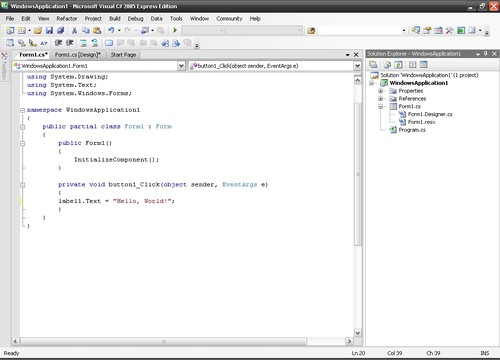500x360 pixels.
Task: Open the Add New Item dropdown arrow
Action: click(x=29, y=31)
